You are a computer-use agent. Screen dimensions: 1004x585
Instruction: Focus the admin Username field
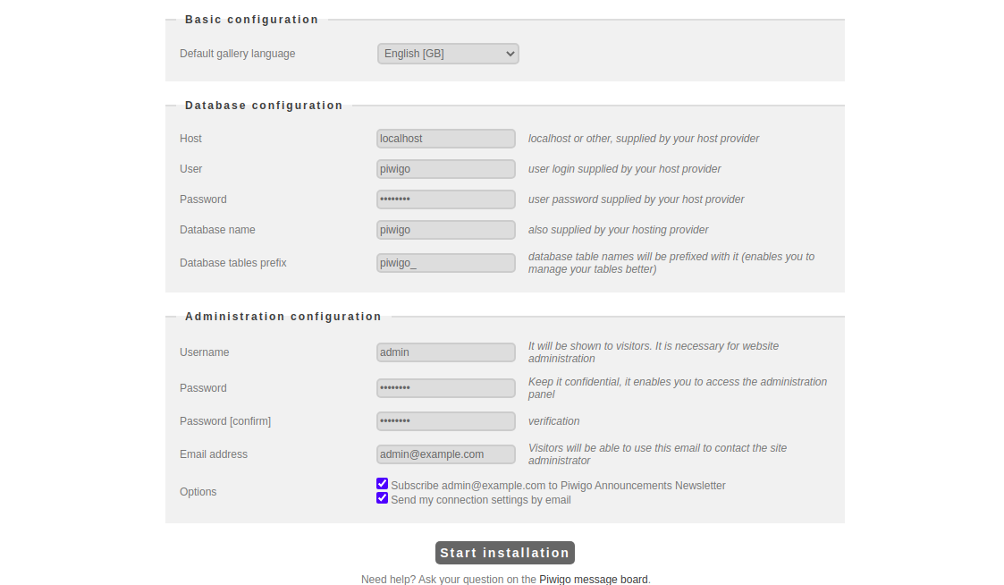446,352
